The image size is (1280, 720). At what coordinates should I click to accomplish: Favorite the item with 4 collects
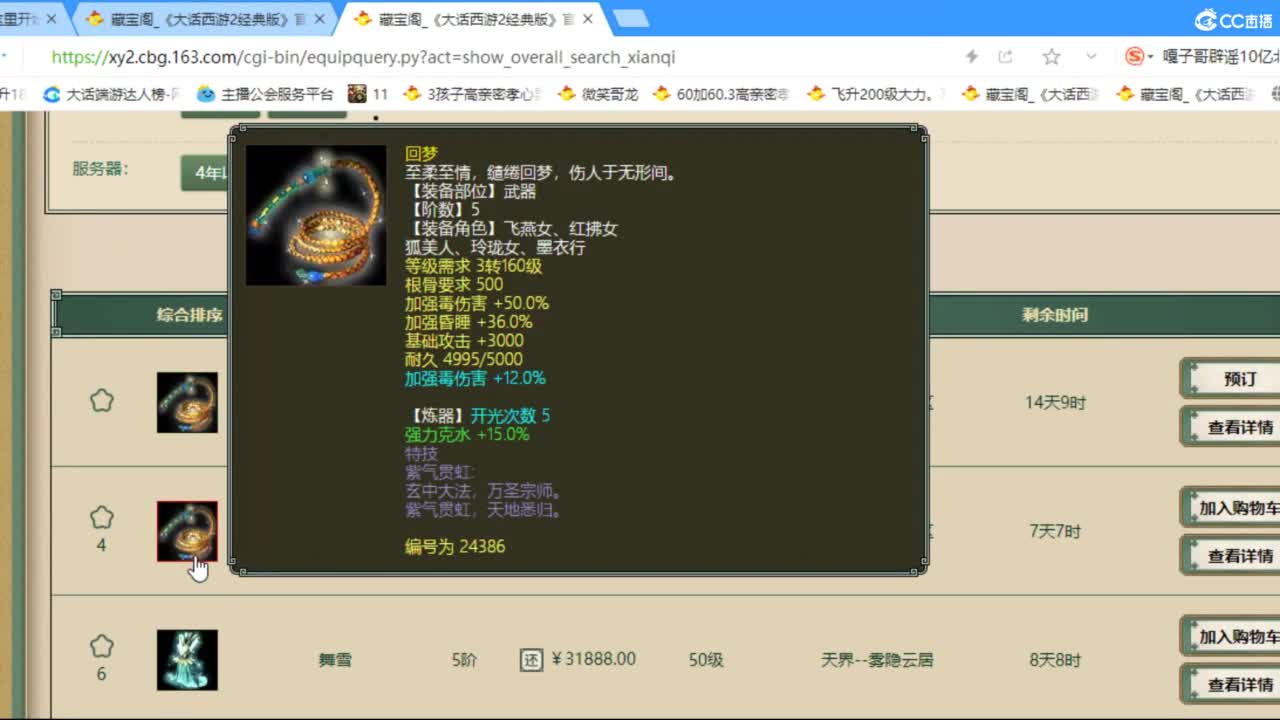pos(101,518)
